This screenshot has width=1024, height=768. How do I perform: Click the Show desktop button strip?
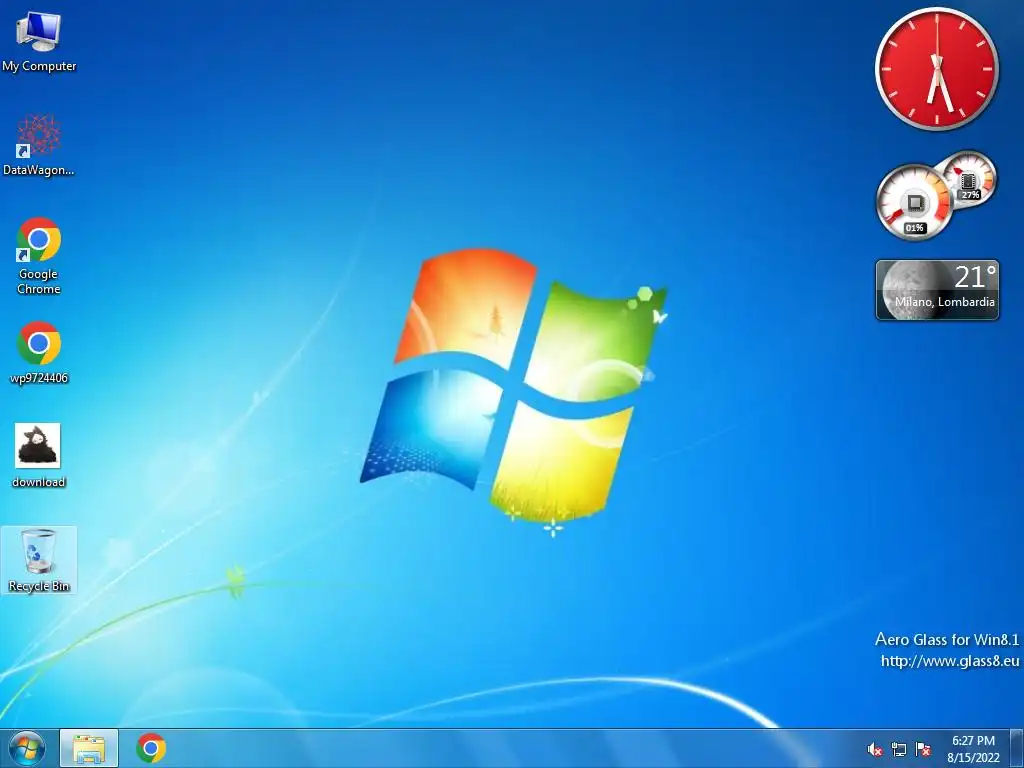pos(1017,748)
